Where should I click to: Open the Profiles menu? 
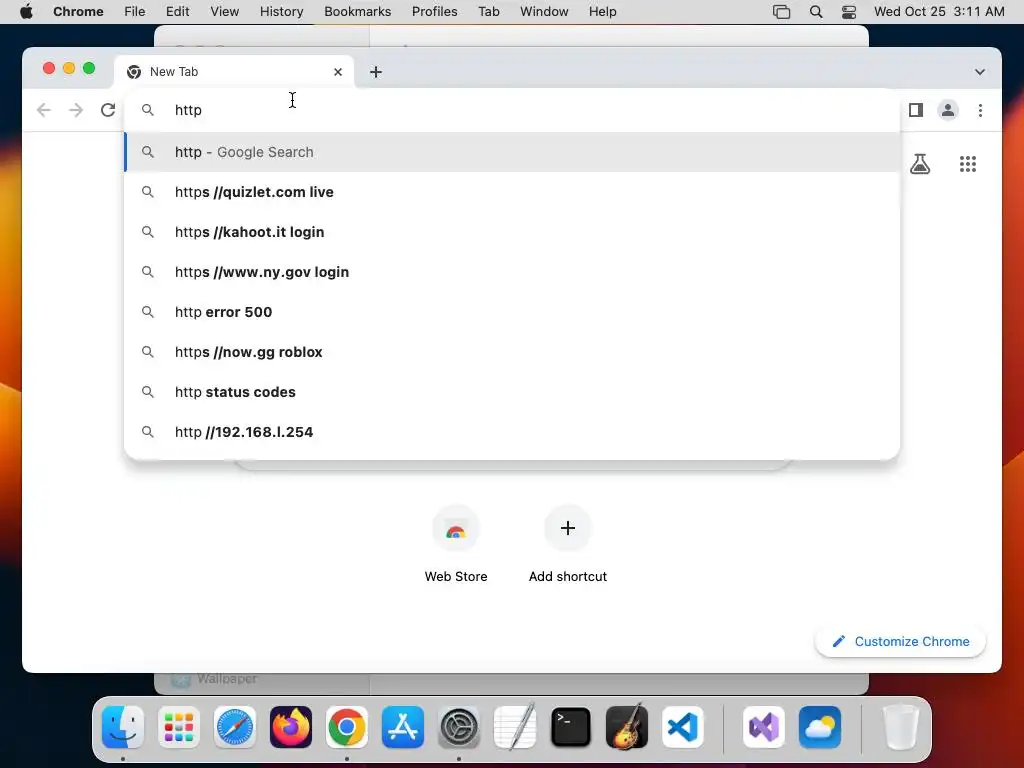click(x=434, y=12)
